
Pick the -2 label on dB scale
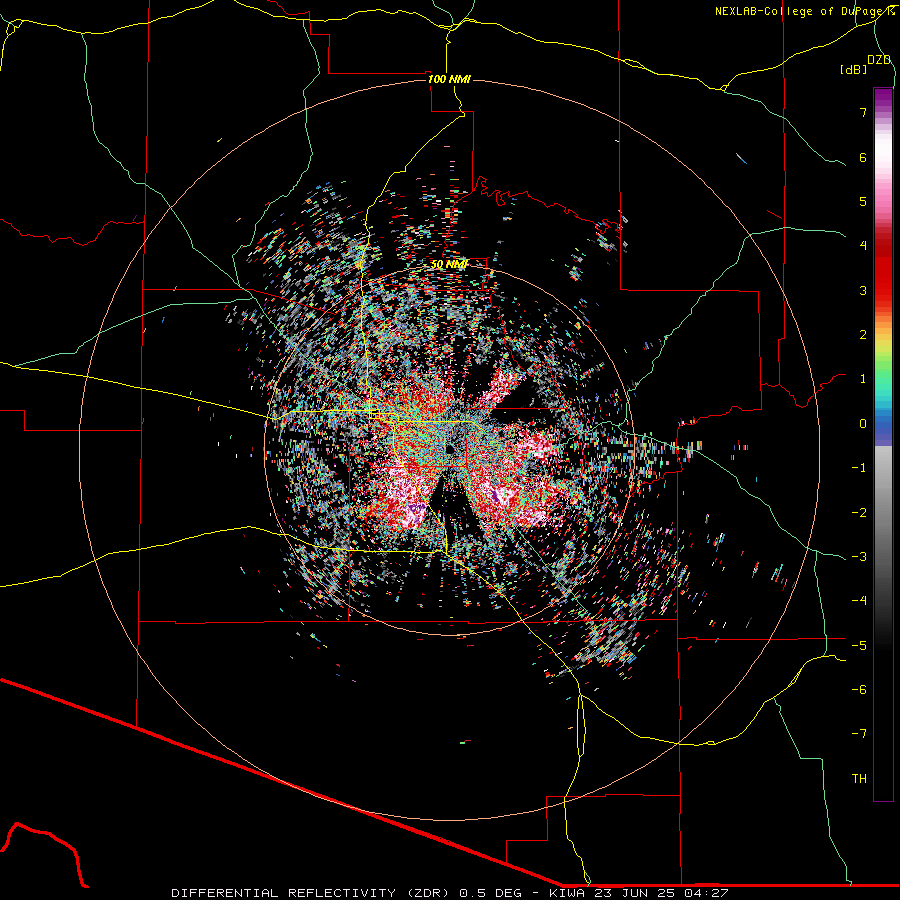859,512
